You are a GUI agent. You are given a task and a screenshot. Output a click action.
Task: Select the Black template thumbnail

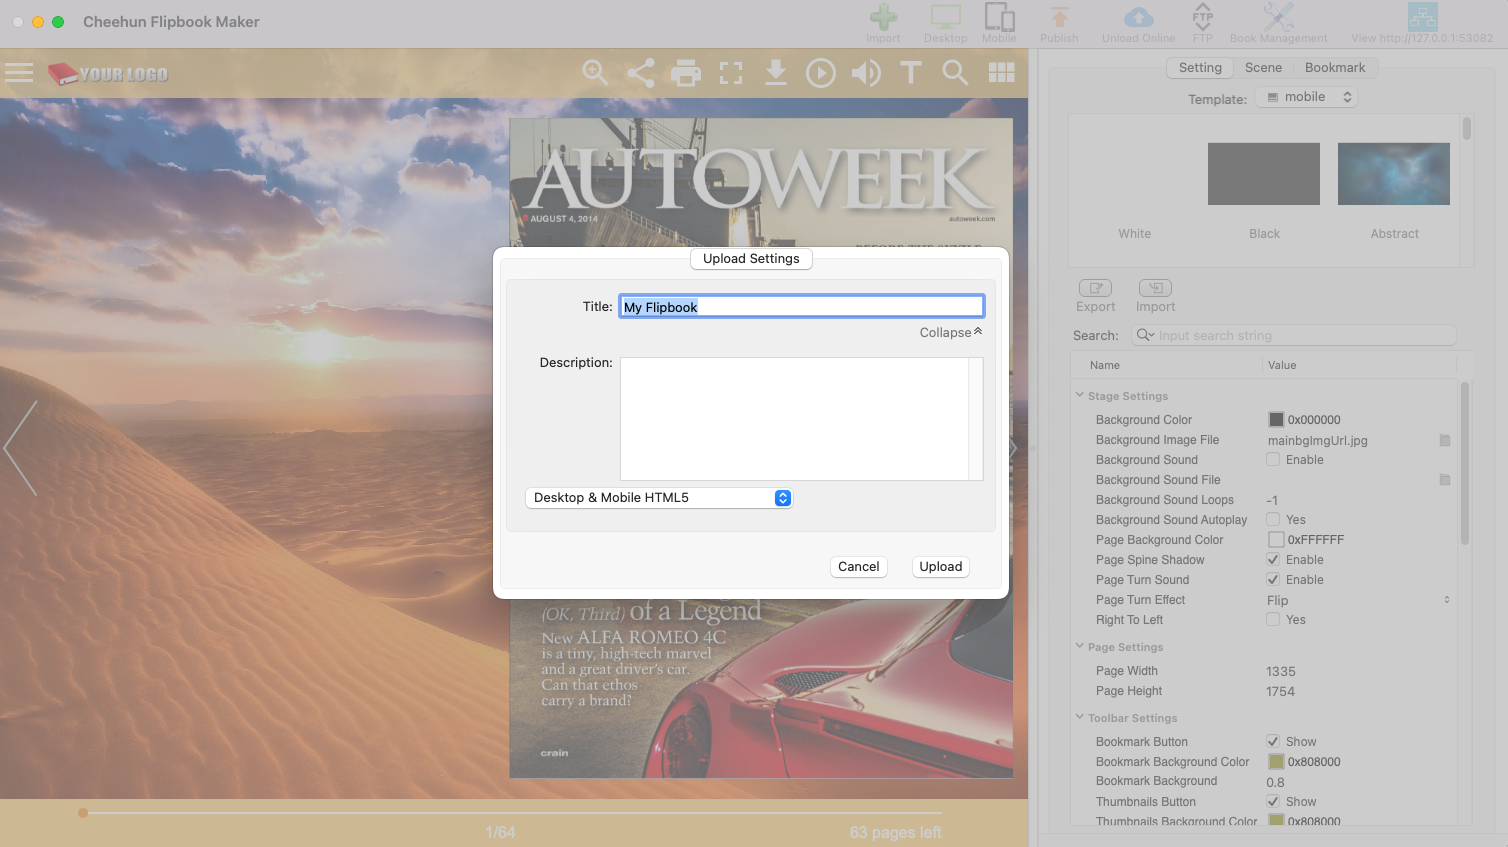pyautogui.click(x=1264, y=174)
